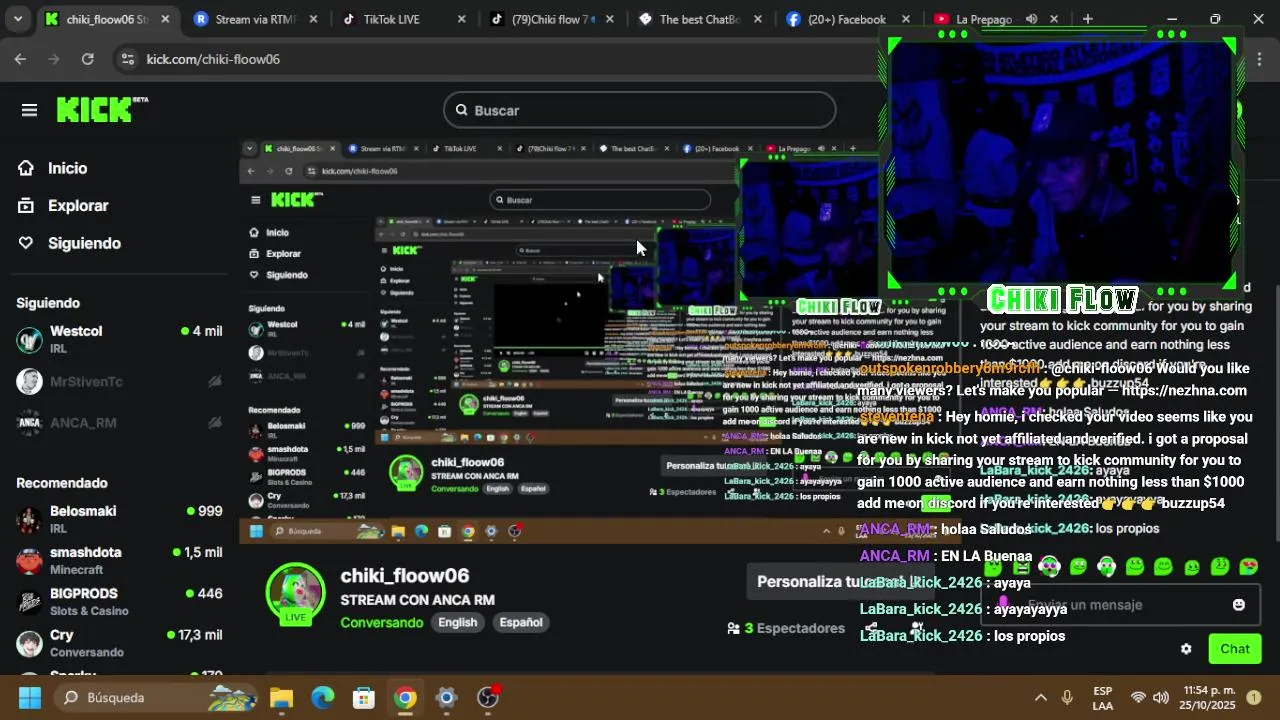Open network Wi-Fi tray icon
This screenshot has height=720, width=1280.
[1138, 697]
